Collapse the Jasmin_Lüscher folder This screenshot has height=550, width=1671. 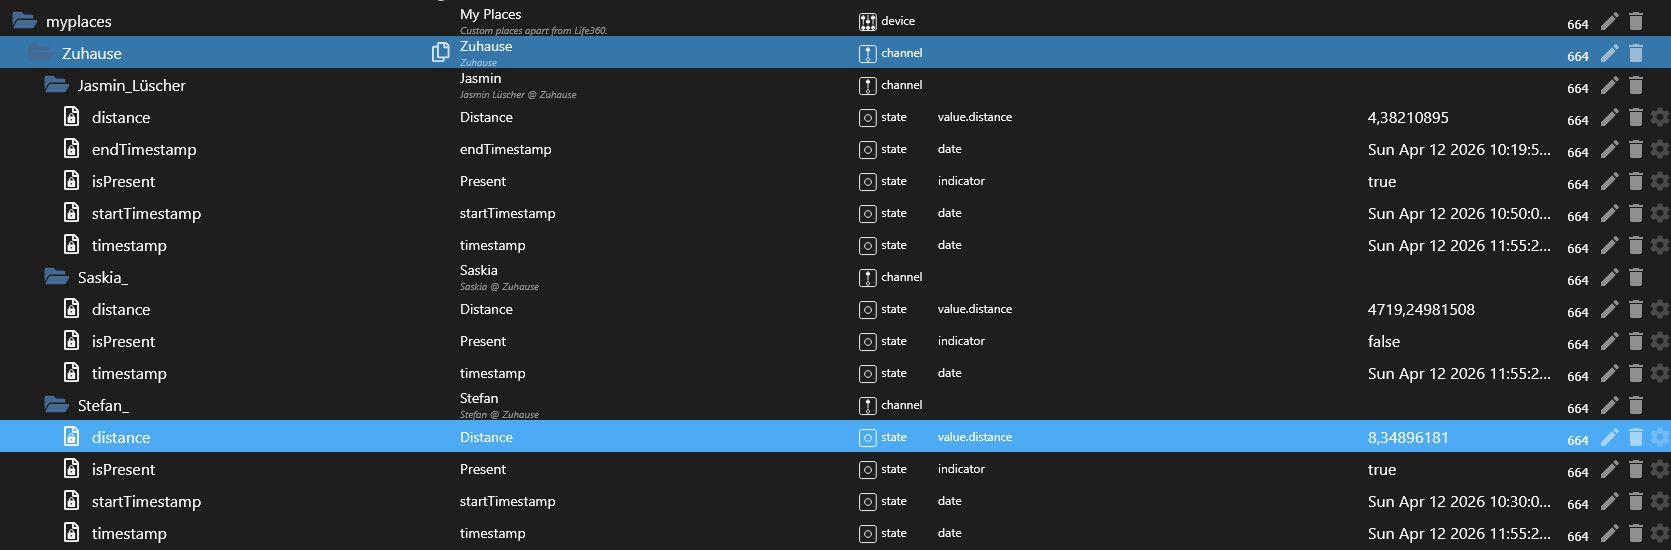coord(56,85)
